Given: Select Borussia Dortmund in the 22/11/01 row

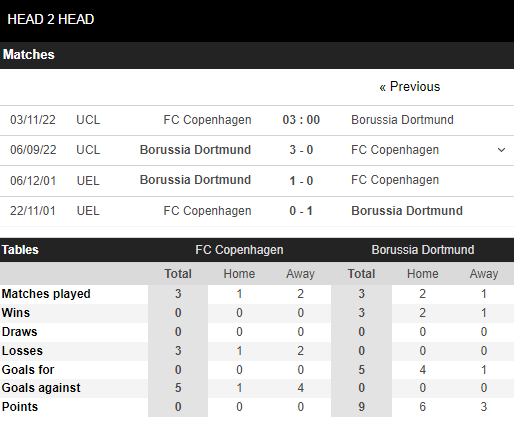Looking at the screenshot, I should 407,211.
